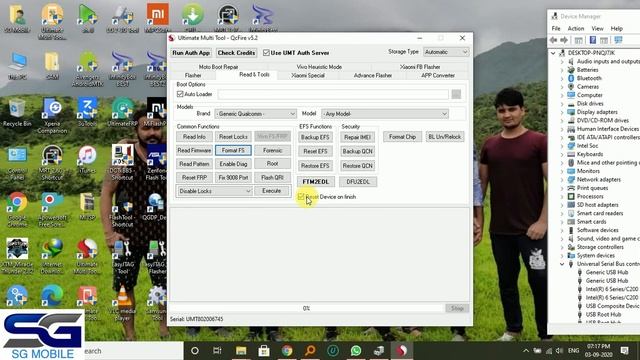The width and height of the screenshot is (640, 360).
Task: Switch to Vivo Heuristic Mode tab
Action: pos(319,67)
